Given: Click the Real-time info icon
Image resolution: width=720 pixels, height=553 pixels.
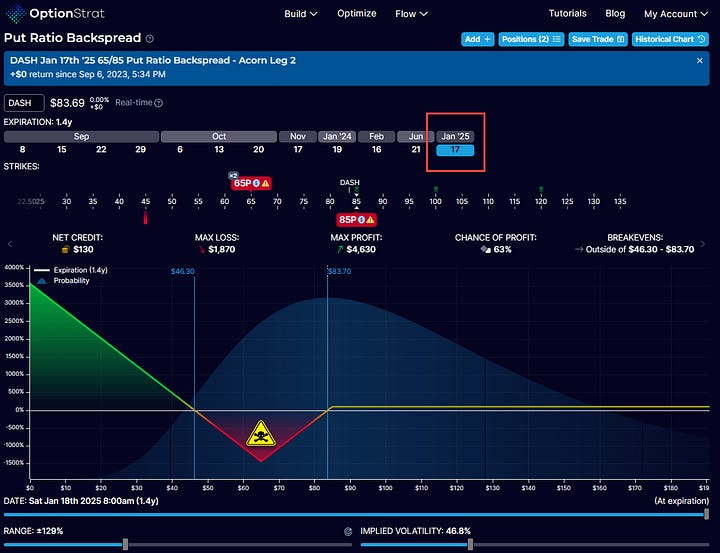Looking at the screenshot, I should click(158, 103).
